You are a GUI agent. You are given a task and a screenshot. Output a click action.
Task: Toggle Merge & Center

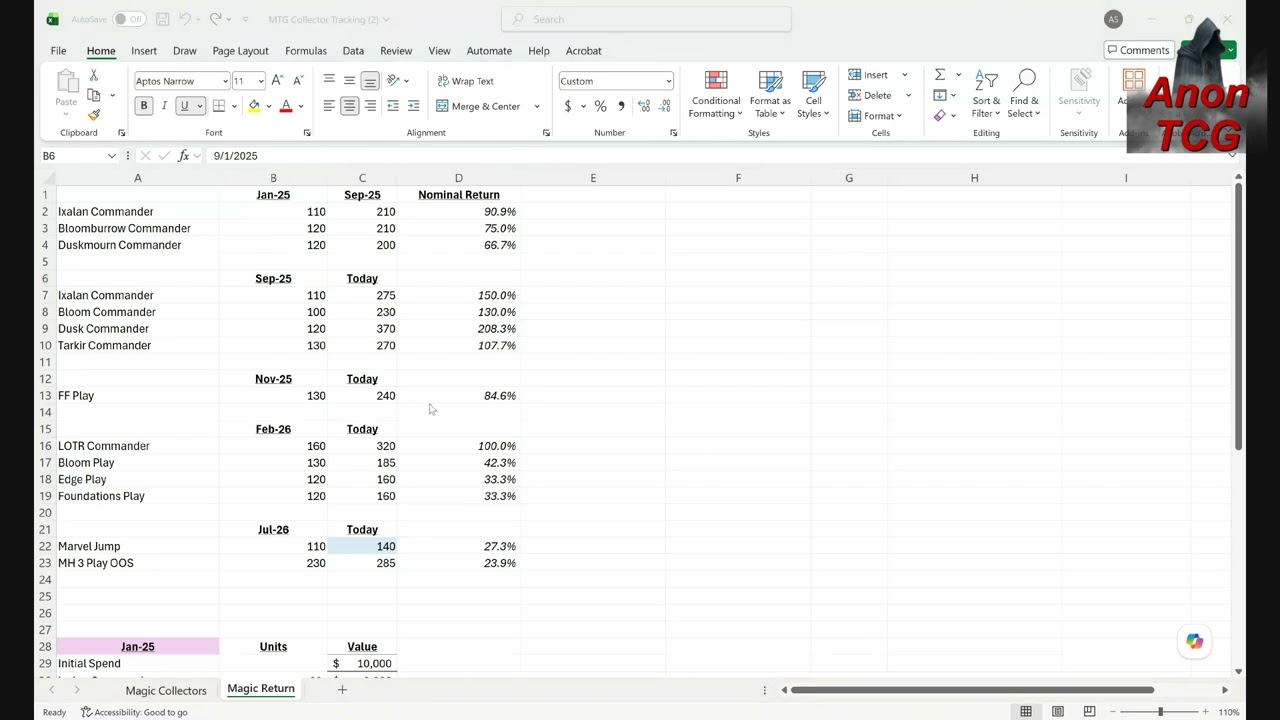pos(478,106)
